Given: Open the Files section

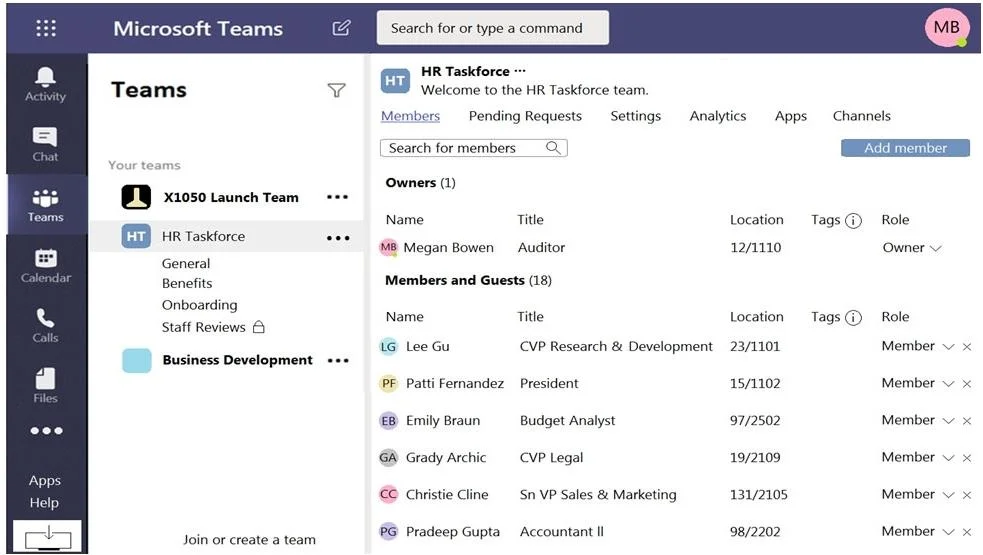Looking at the screenshot, I should click(x=45, y=386).
